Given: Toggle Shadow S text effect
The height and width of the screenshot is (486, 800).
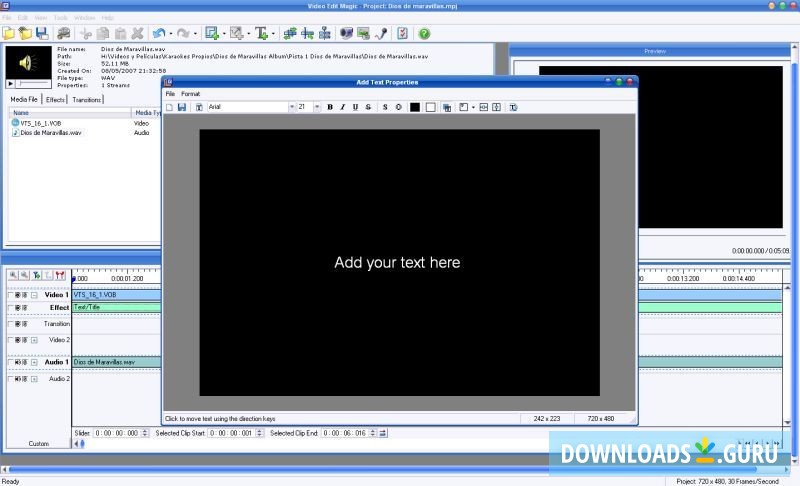Looking at the screenshot, I should 385,107.
